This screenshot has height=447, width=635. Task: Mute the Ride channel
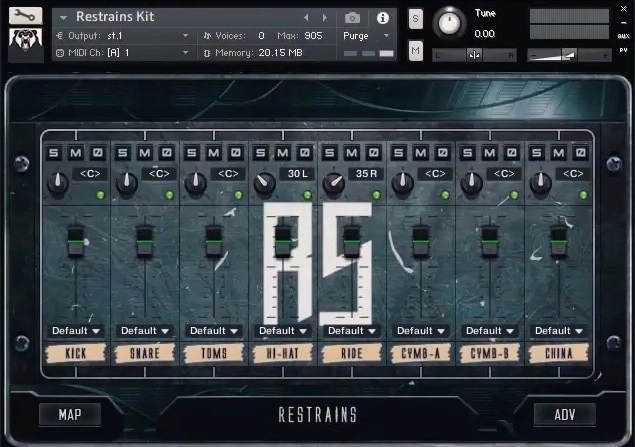tap(352, 153)
